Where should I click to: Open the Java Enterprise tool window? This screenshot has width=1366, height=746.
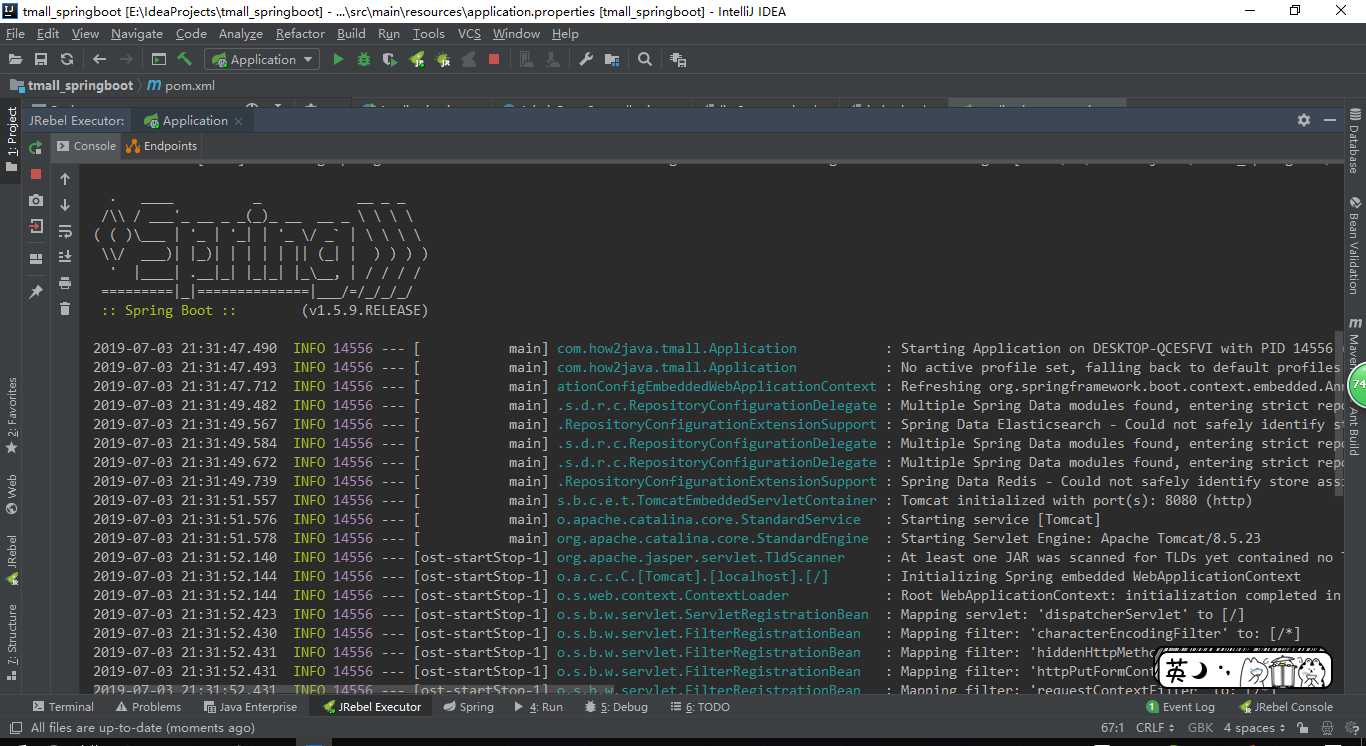point(249,707)
